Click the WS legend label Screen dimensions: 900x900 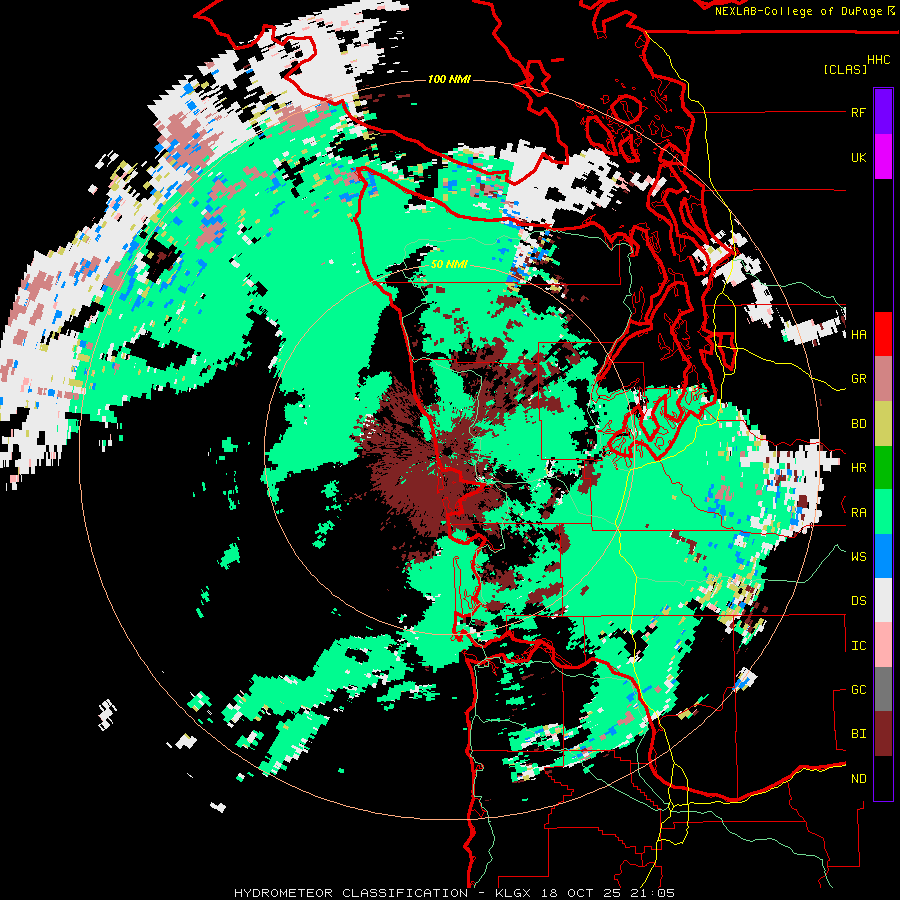[858, 556]
